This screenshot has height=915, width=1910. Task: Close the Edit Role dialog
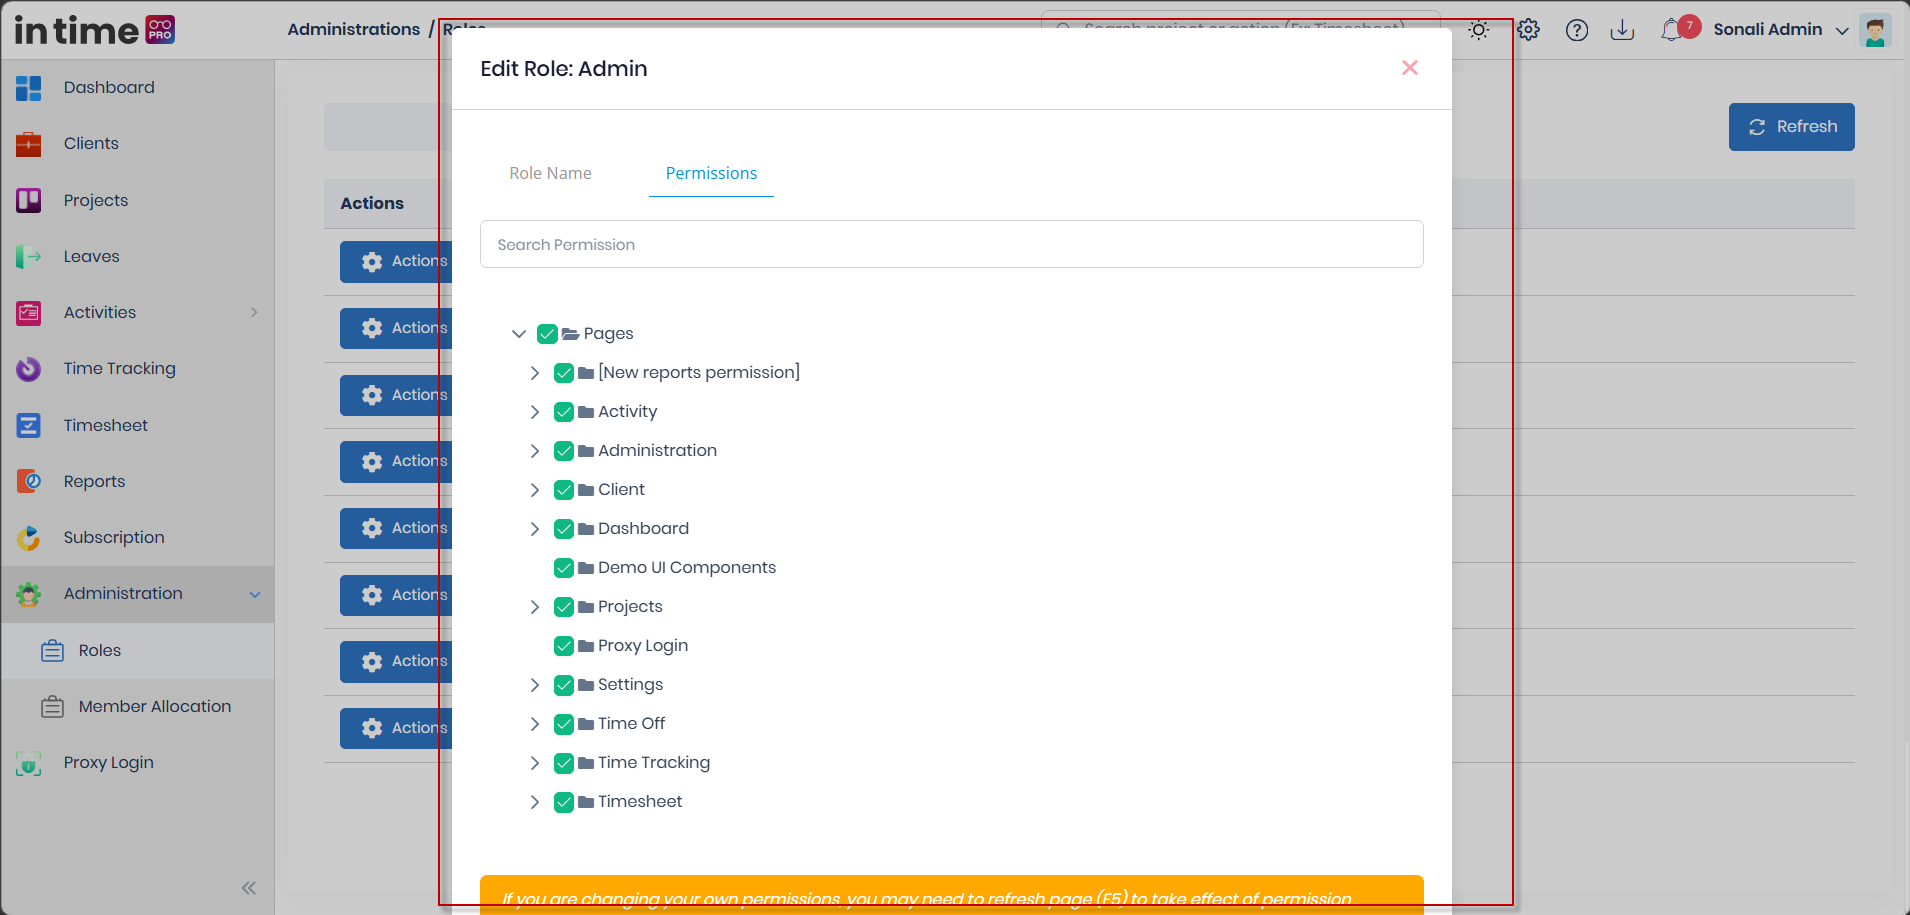click(x=1410, y=68)
